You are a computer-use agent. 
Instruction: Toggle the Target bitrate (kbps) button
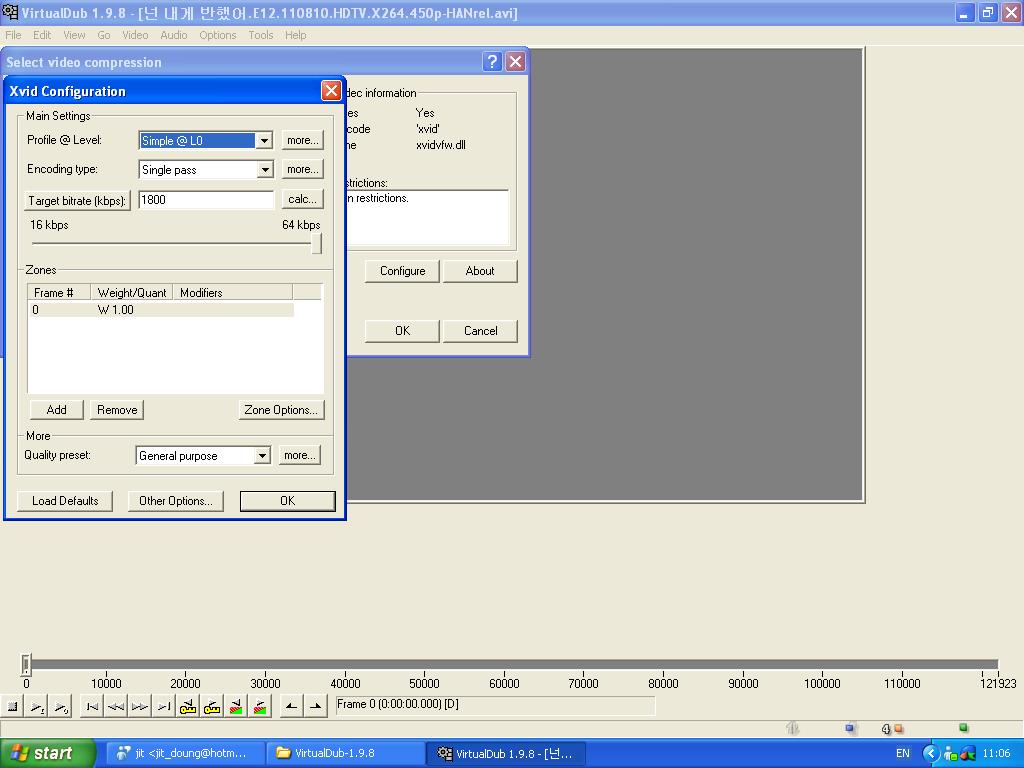pos(77,200)
